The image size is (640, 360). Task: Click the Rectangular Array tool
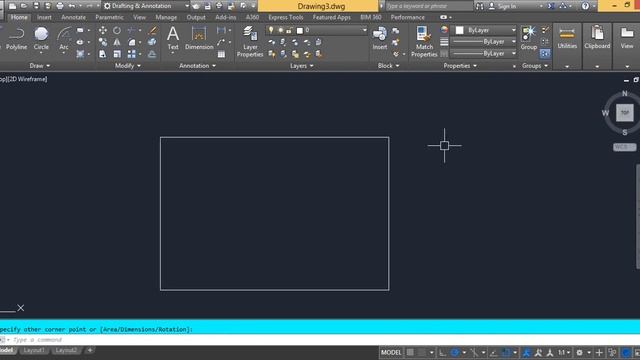click(x=131, y=54)
